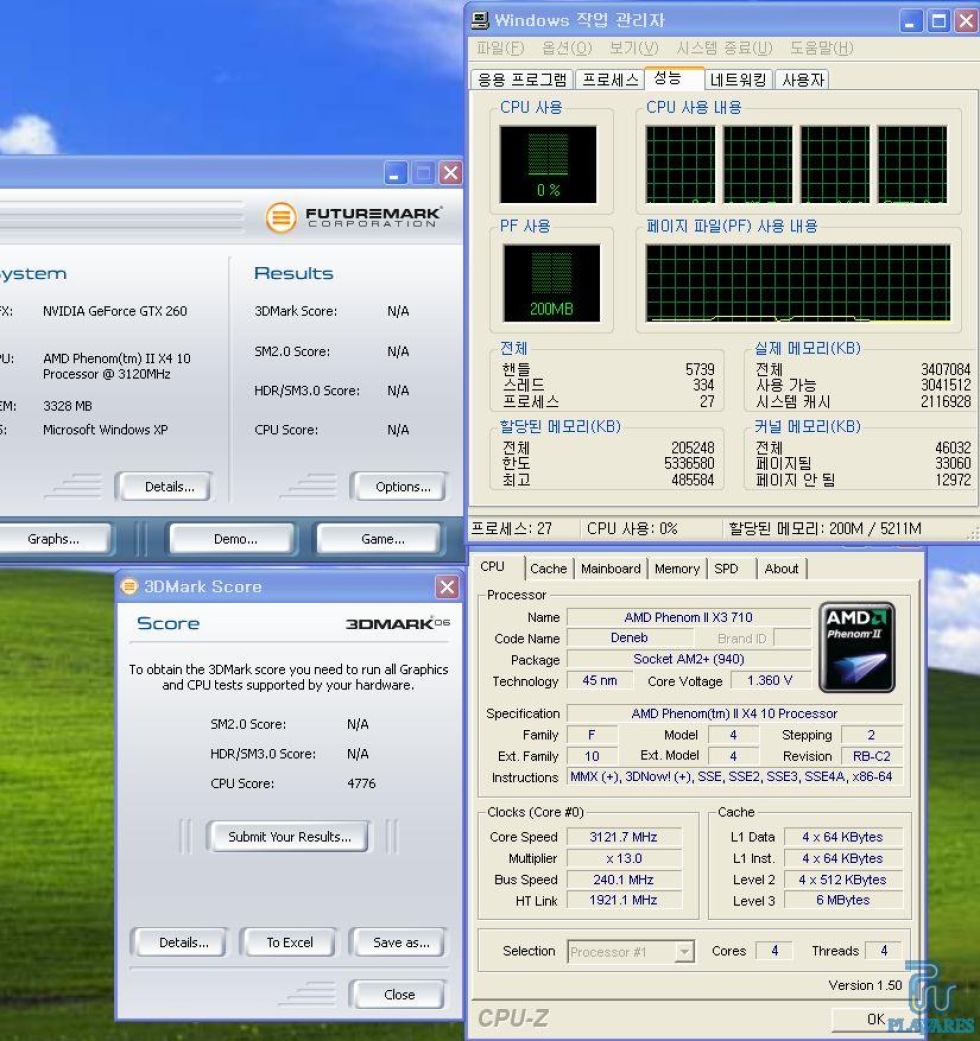This screenshot has height=1041, width=980.
Task: Open the Mainboard tab in CPU-Z
Action: pos(610,568)
